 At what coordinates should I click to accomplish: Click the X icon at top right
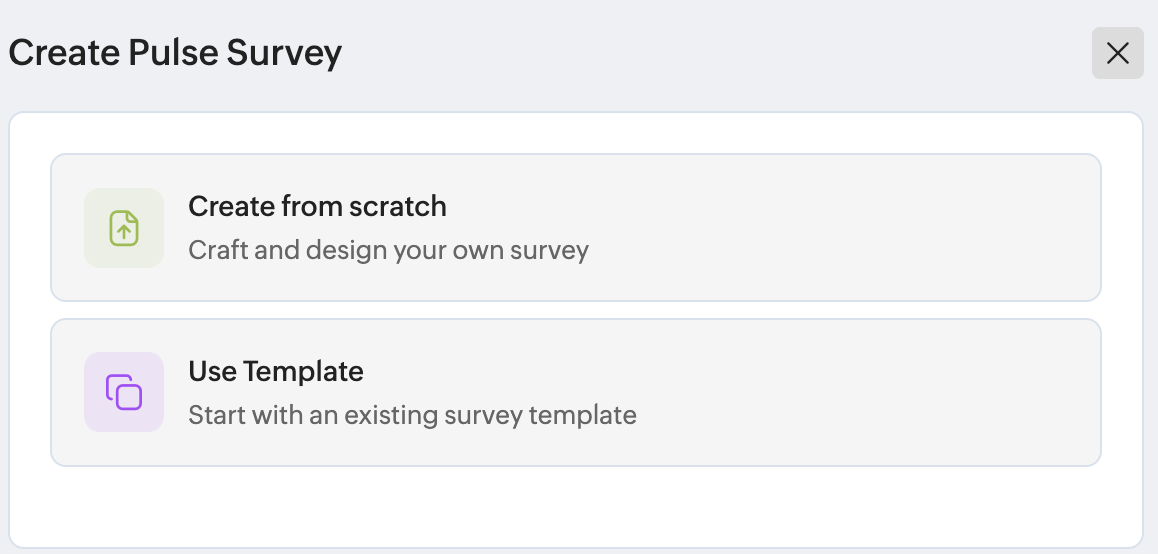[x=1117, y=53]
